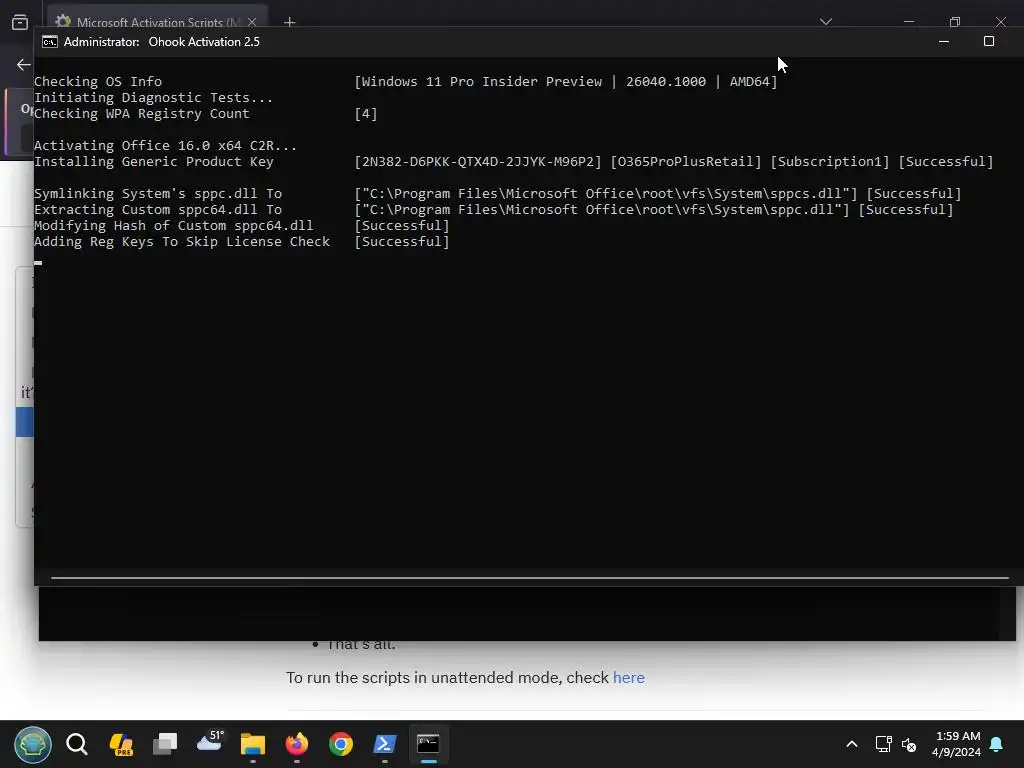Click 'Adding Reg Keys To Skip License Check'
This screenshot has width=1024, height=768.
click(182, 242)
